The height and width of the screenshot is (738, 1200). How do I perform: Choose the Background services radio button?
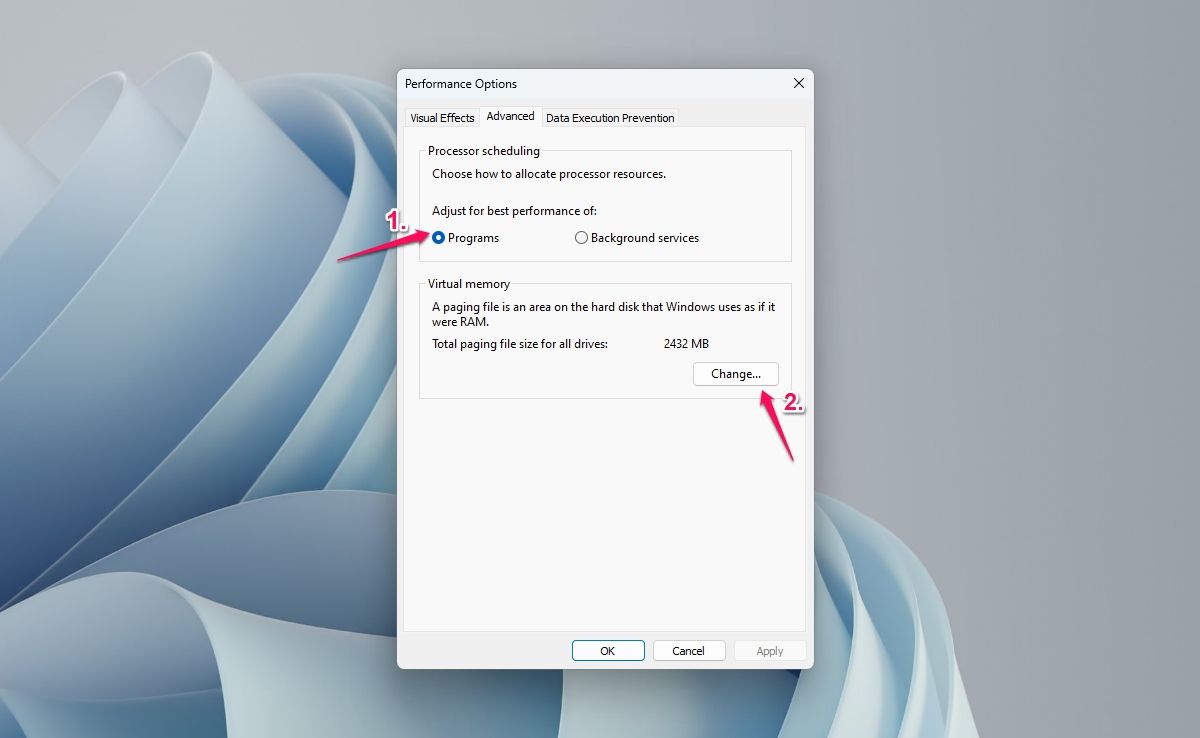tap(581, 238)
